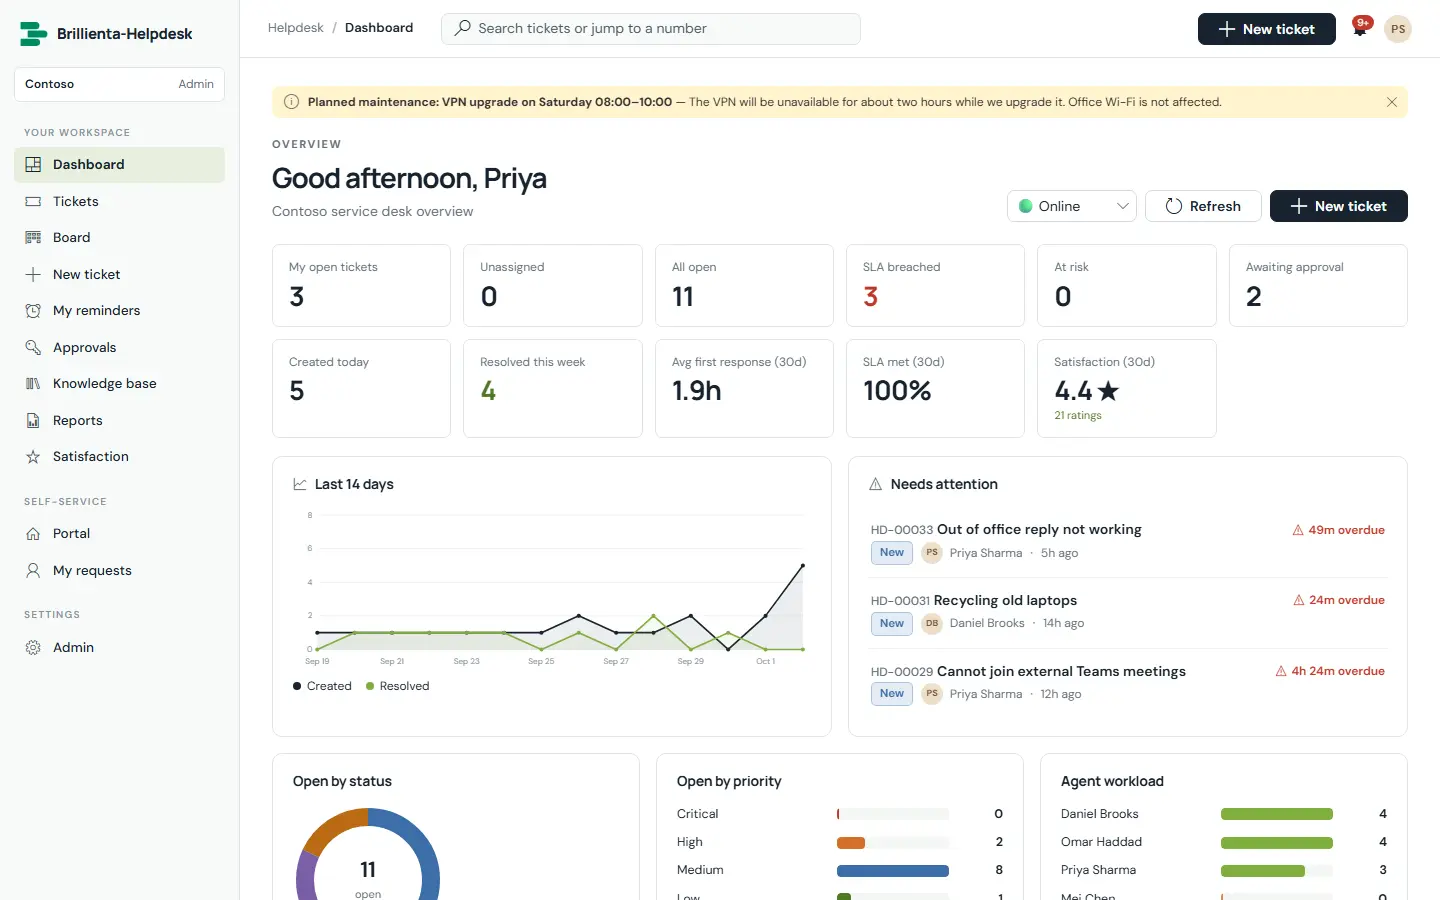
Task: Click the Medium priority bar
Action: click(x=893, y=871)
